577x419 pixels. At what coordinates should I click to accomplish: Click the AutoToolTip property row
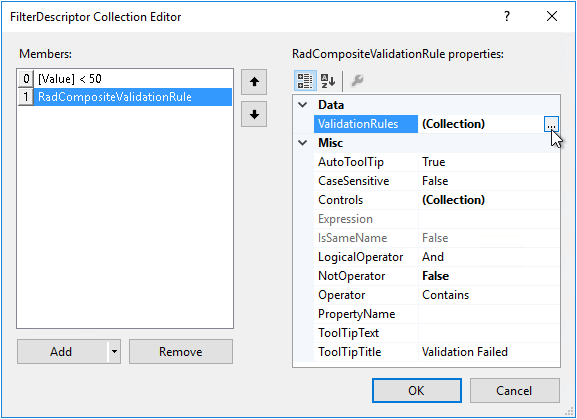coord(437,162)
